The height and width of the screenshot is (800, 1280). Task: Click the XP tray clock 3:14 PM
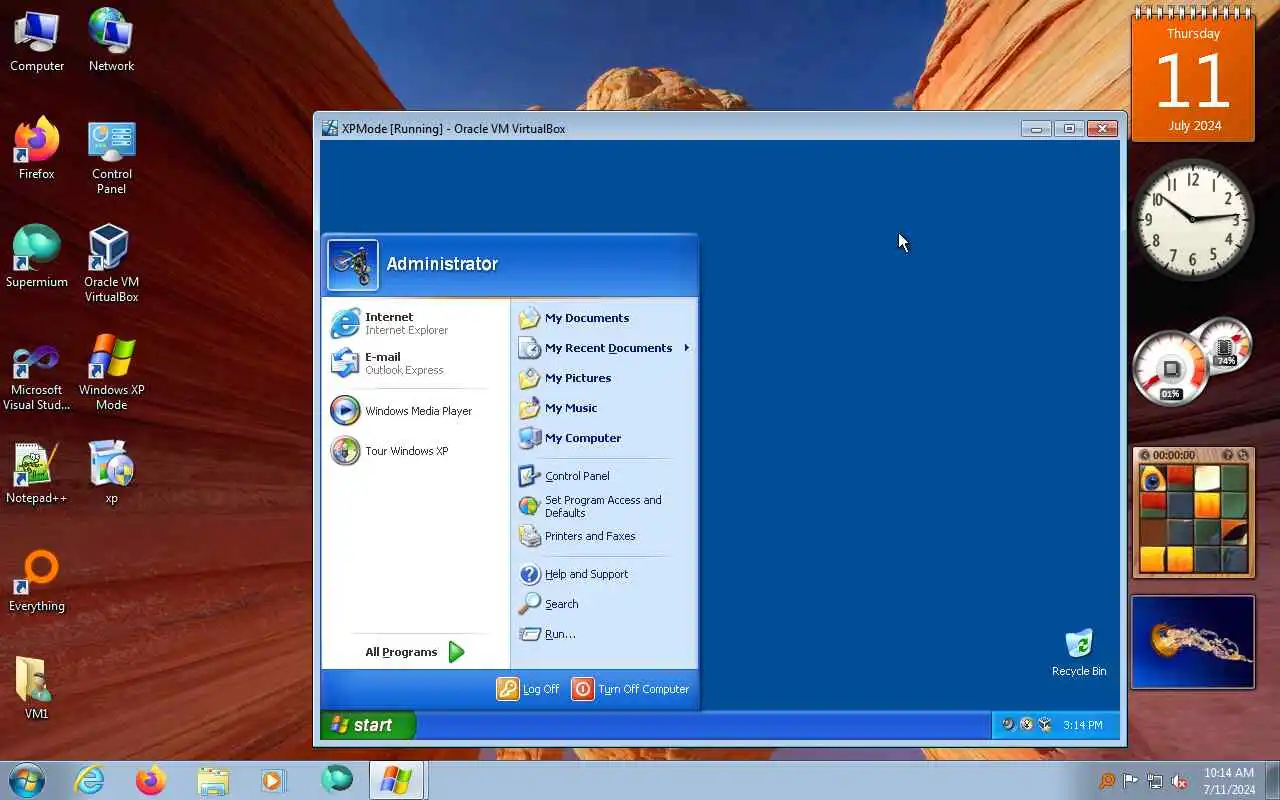click(x=1083, y=725)
